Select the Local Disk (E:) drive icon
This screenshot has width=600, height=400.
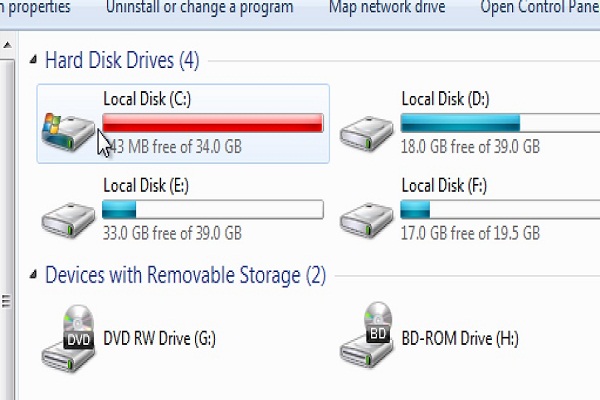click(x=68, y=220)
